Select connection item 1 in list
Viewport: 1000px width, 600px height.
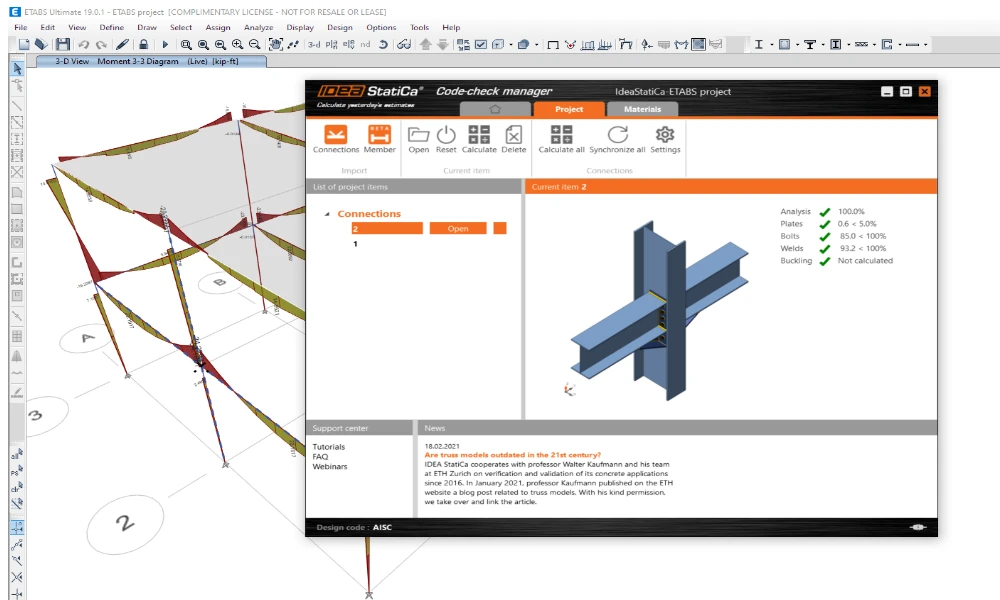pyautogui.click(x=355, y=244)
